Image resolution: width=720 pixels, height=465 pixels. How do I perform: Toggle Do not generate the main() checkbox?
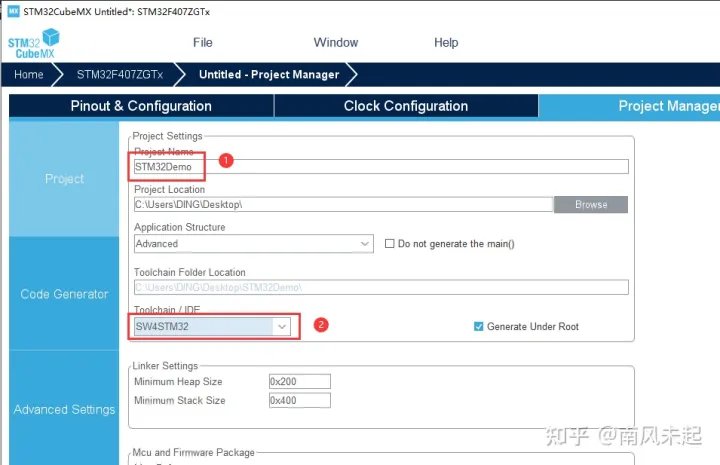point(389,244)
